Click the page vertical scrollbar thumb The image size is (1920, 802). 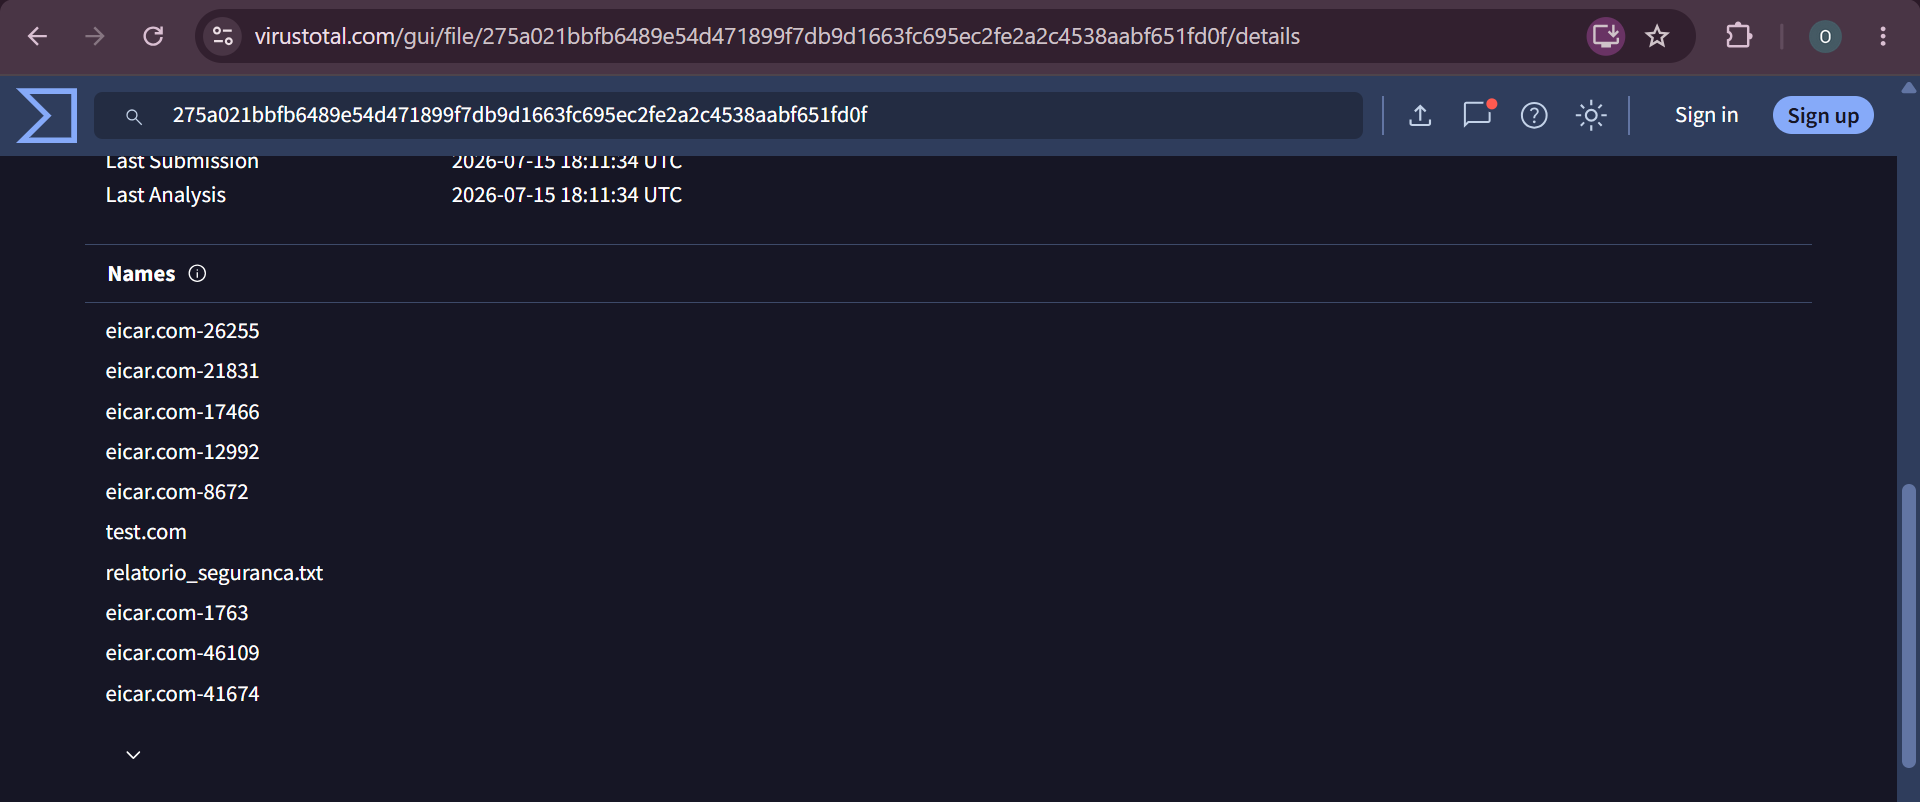[x=1908, y=625]
